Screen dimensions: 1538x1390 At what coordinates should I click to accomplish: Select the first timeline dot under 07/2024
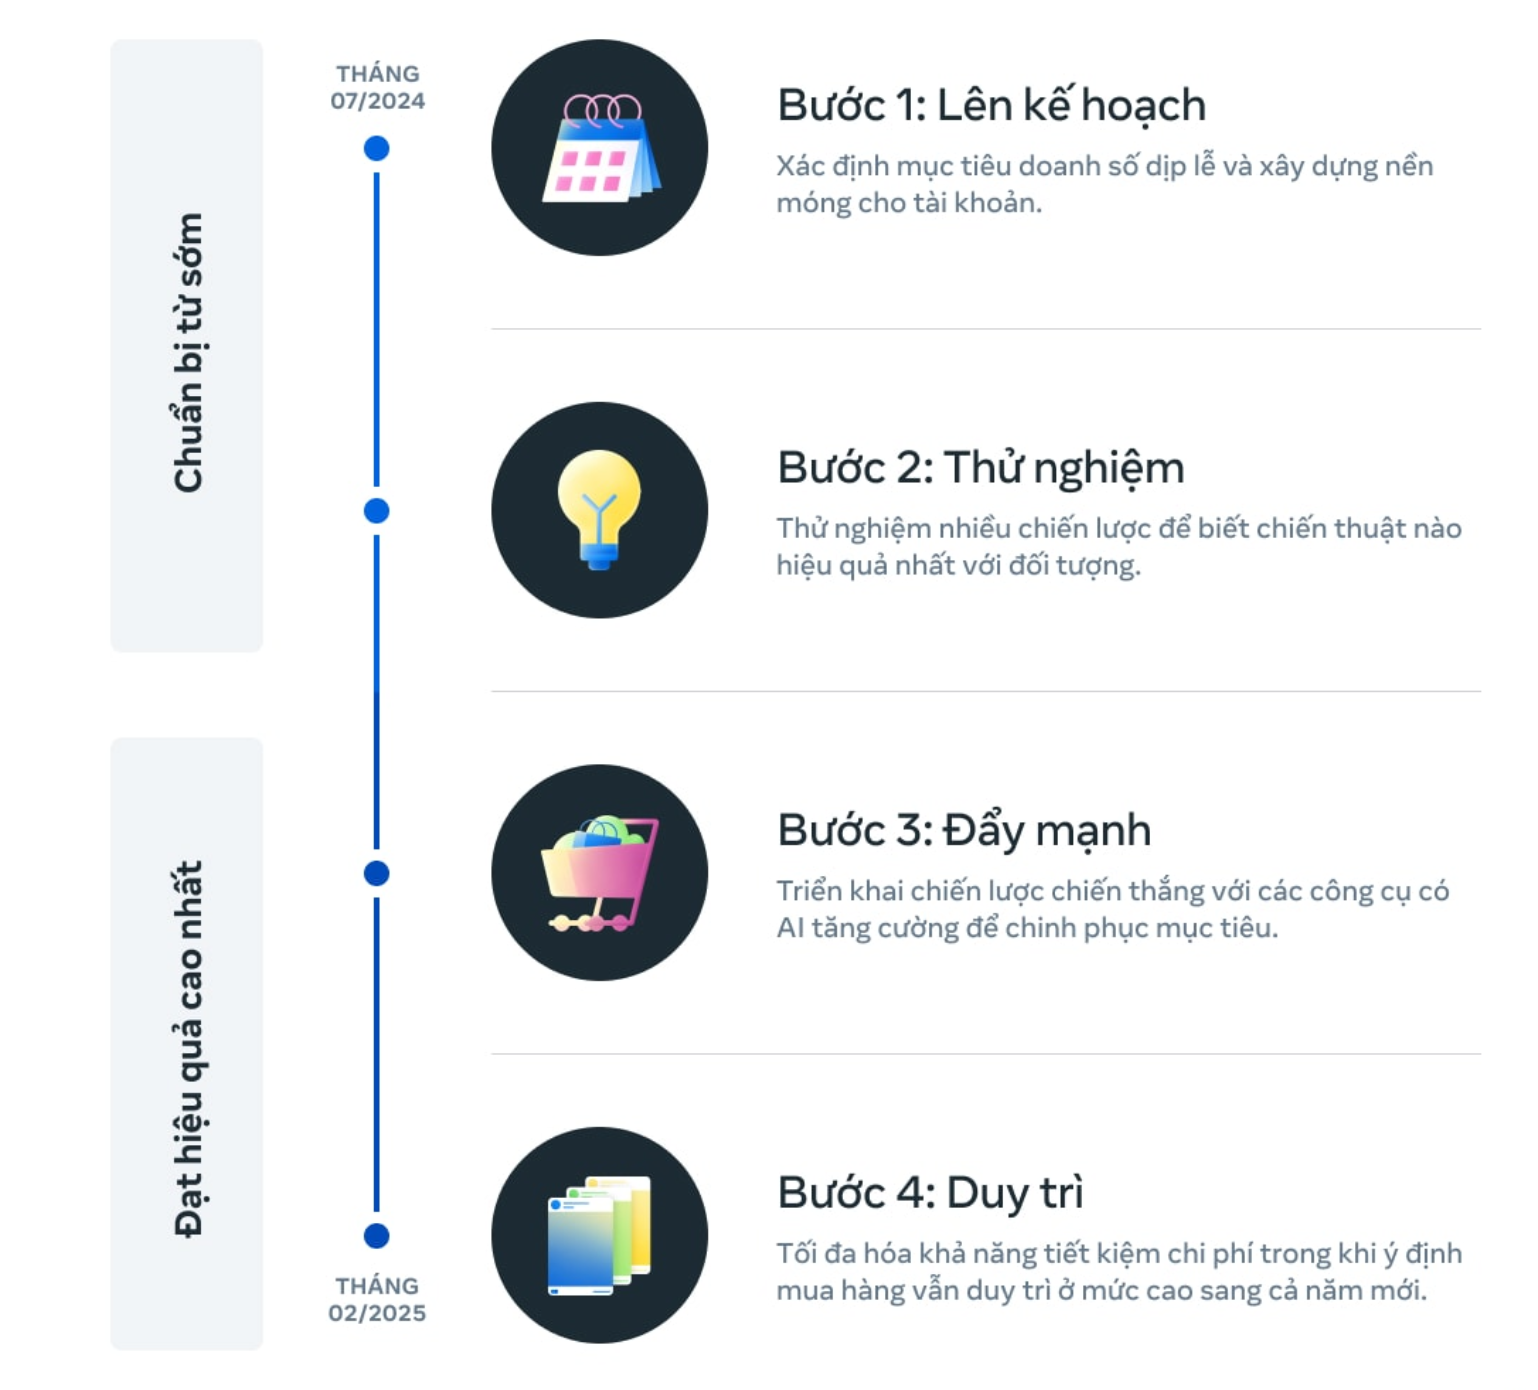point(377,149)
